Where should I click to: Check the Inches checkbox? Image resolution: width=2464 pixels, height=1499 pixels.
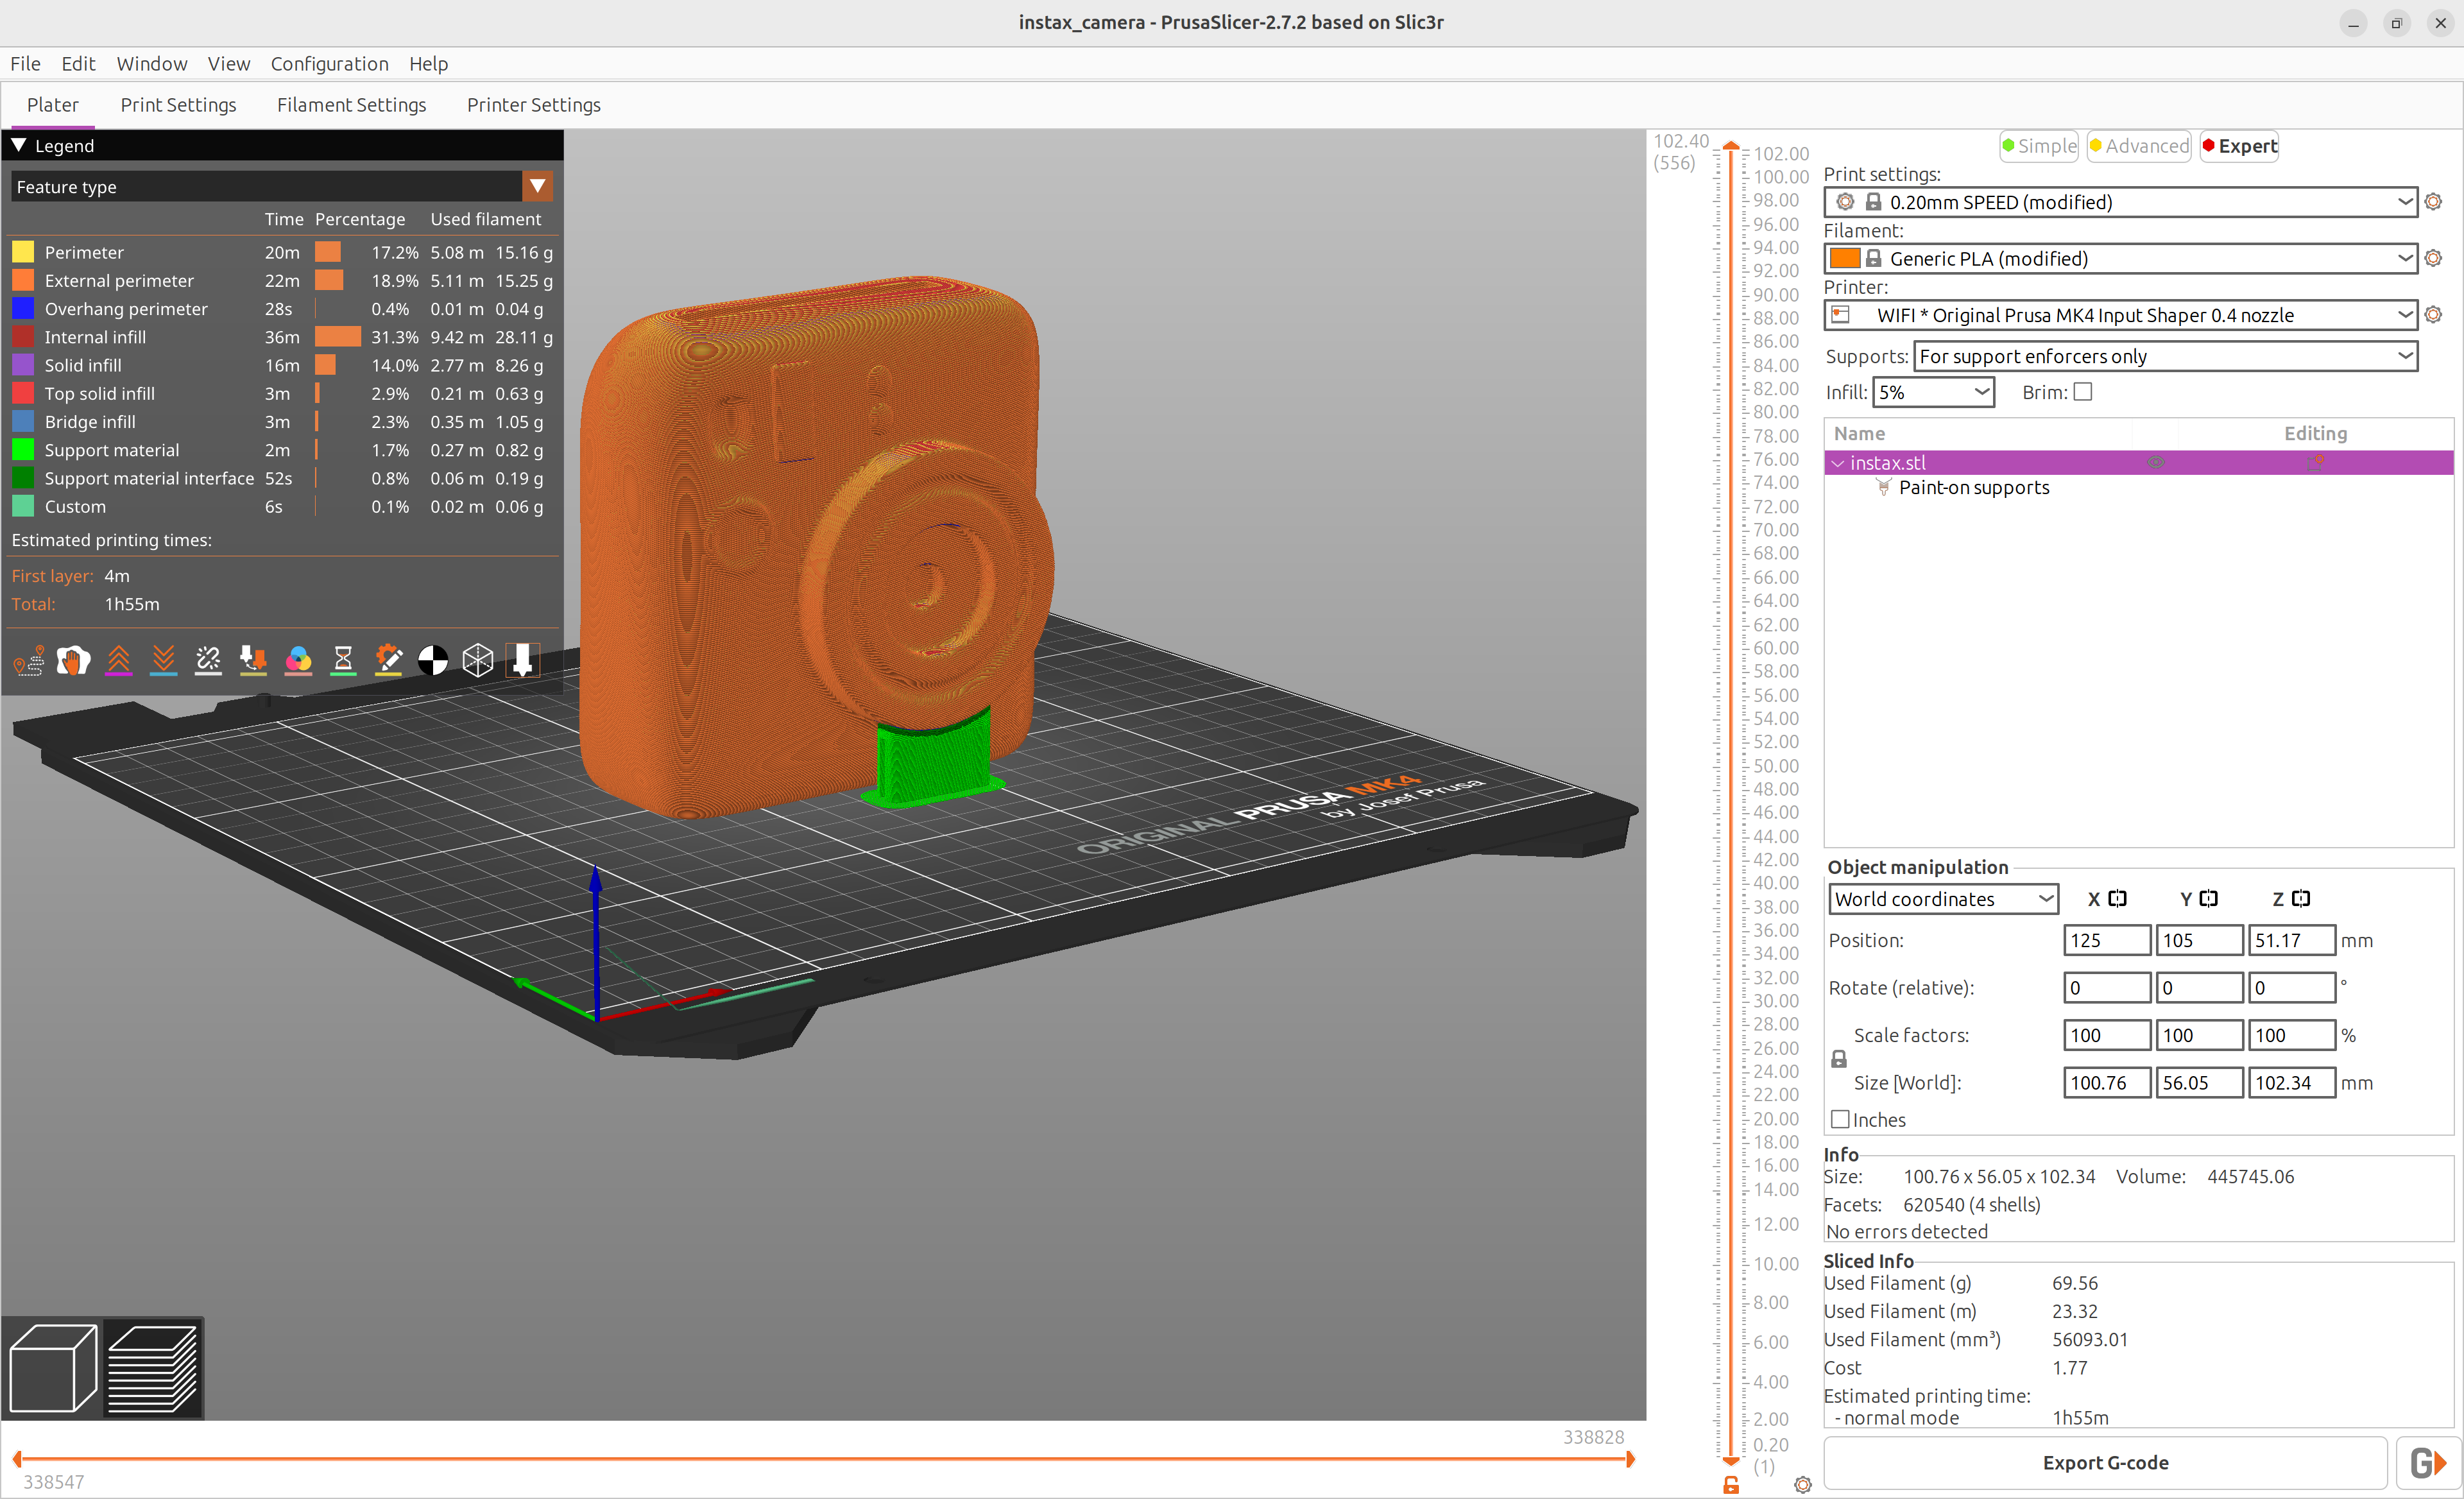(1840, 1120)
